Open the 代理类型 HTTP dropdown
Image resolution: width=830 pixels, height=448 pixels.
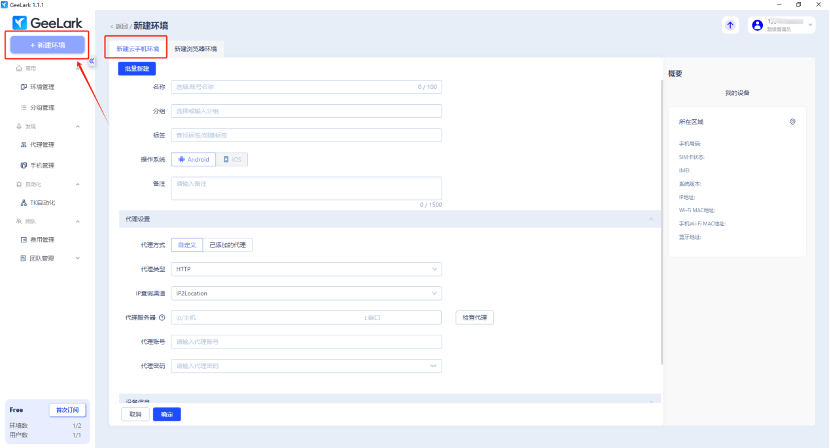point(306,269)
